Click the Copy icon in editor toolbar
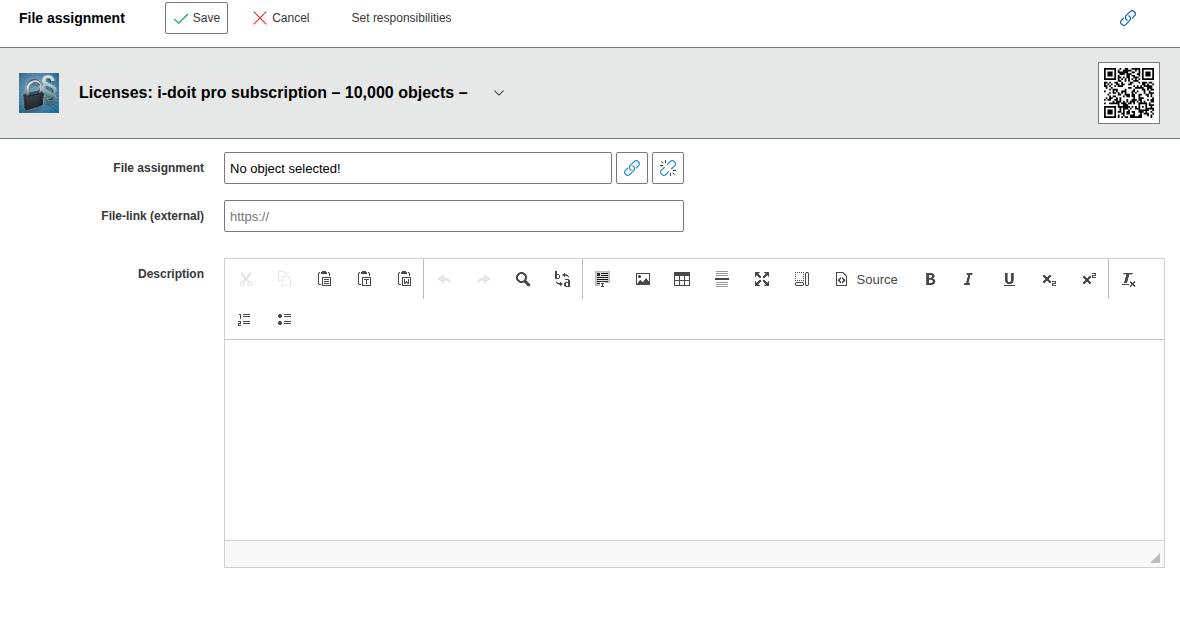1180x640 pixels. click(284, 279)
